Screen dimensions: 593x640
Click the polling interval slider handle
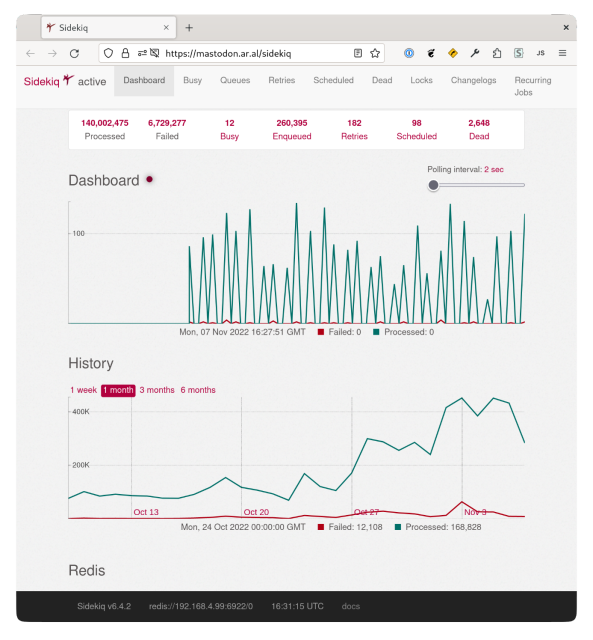(x=433, y=185)
